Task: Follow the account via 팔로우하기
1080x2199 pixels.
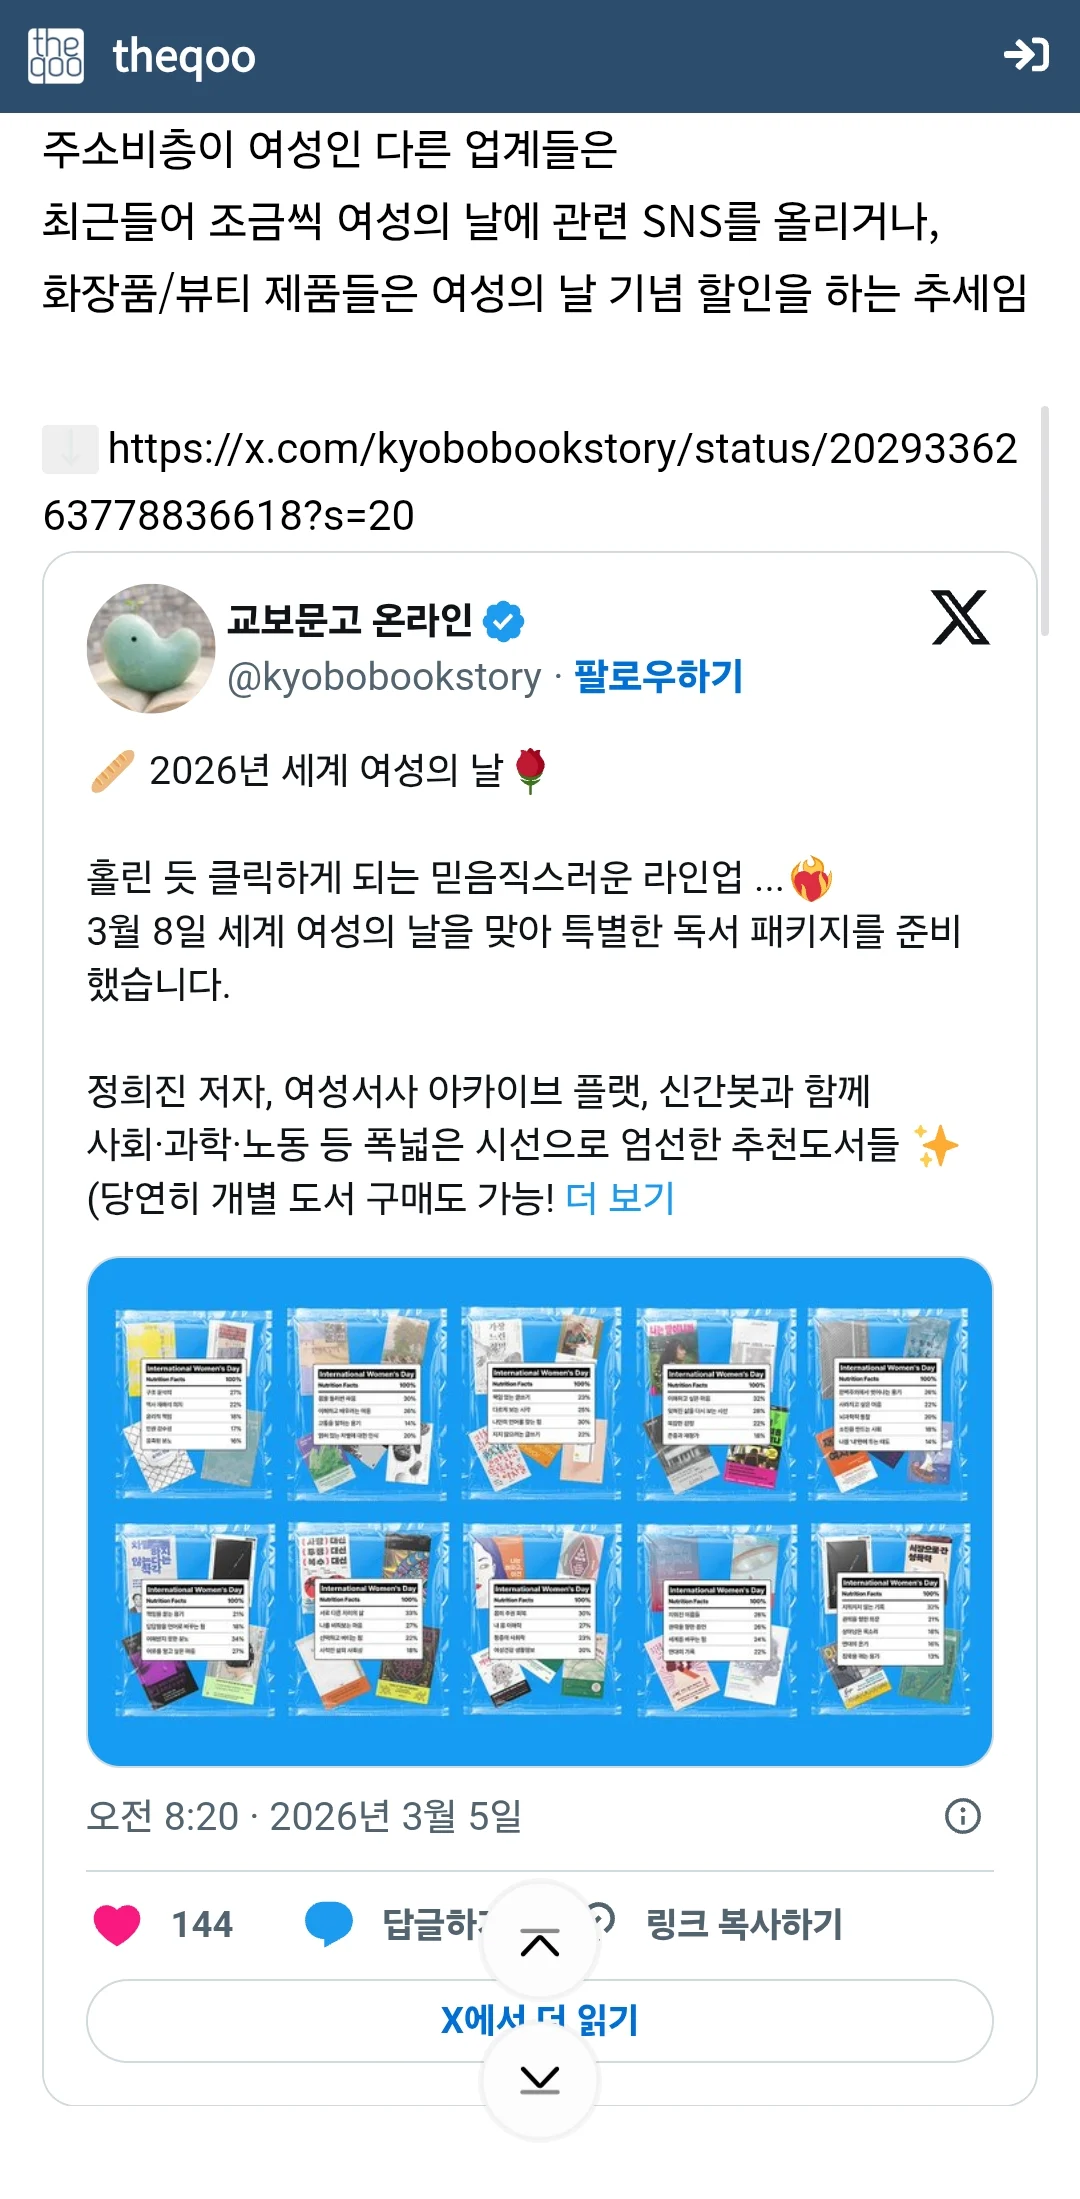Action: tap(658, 676)
